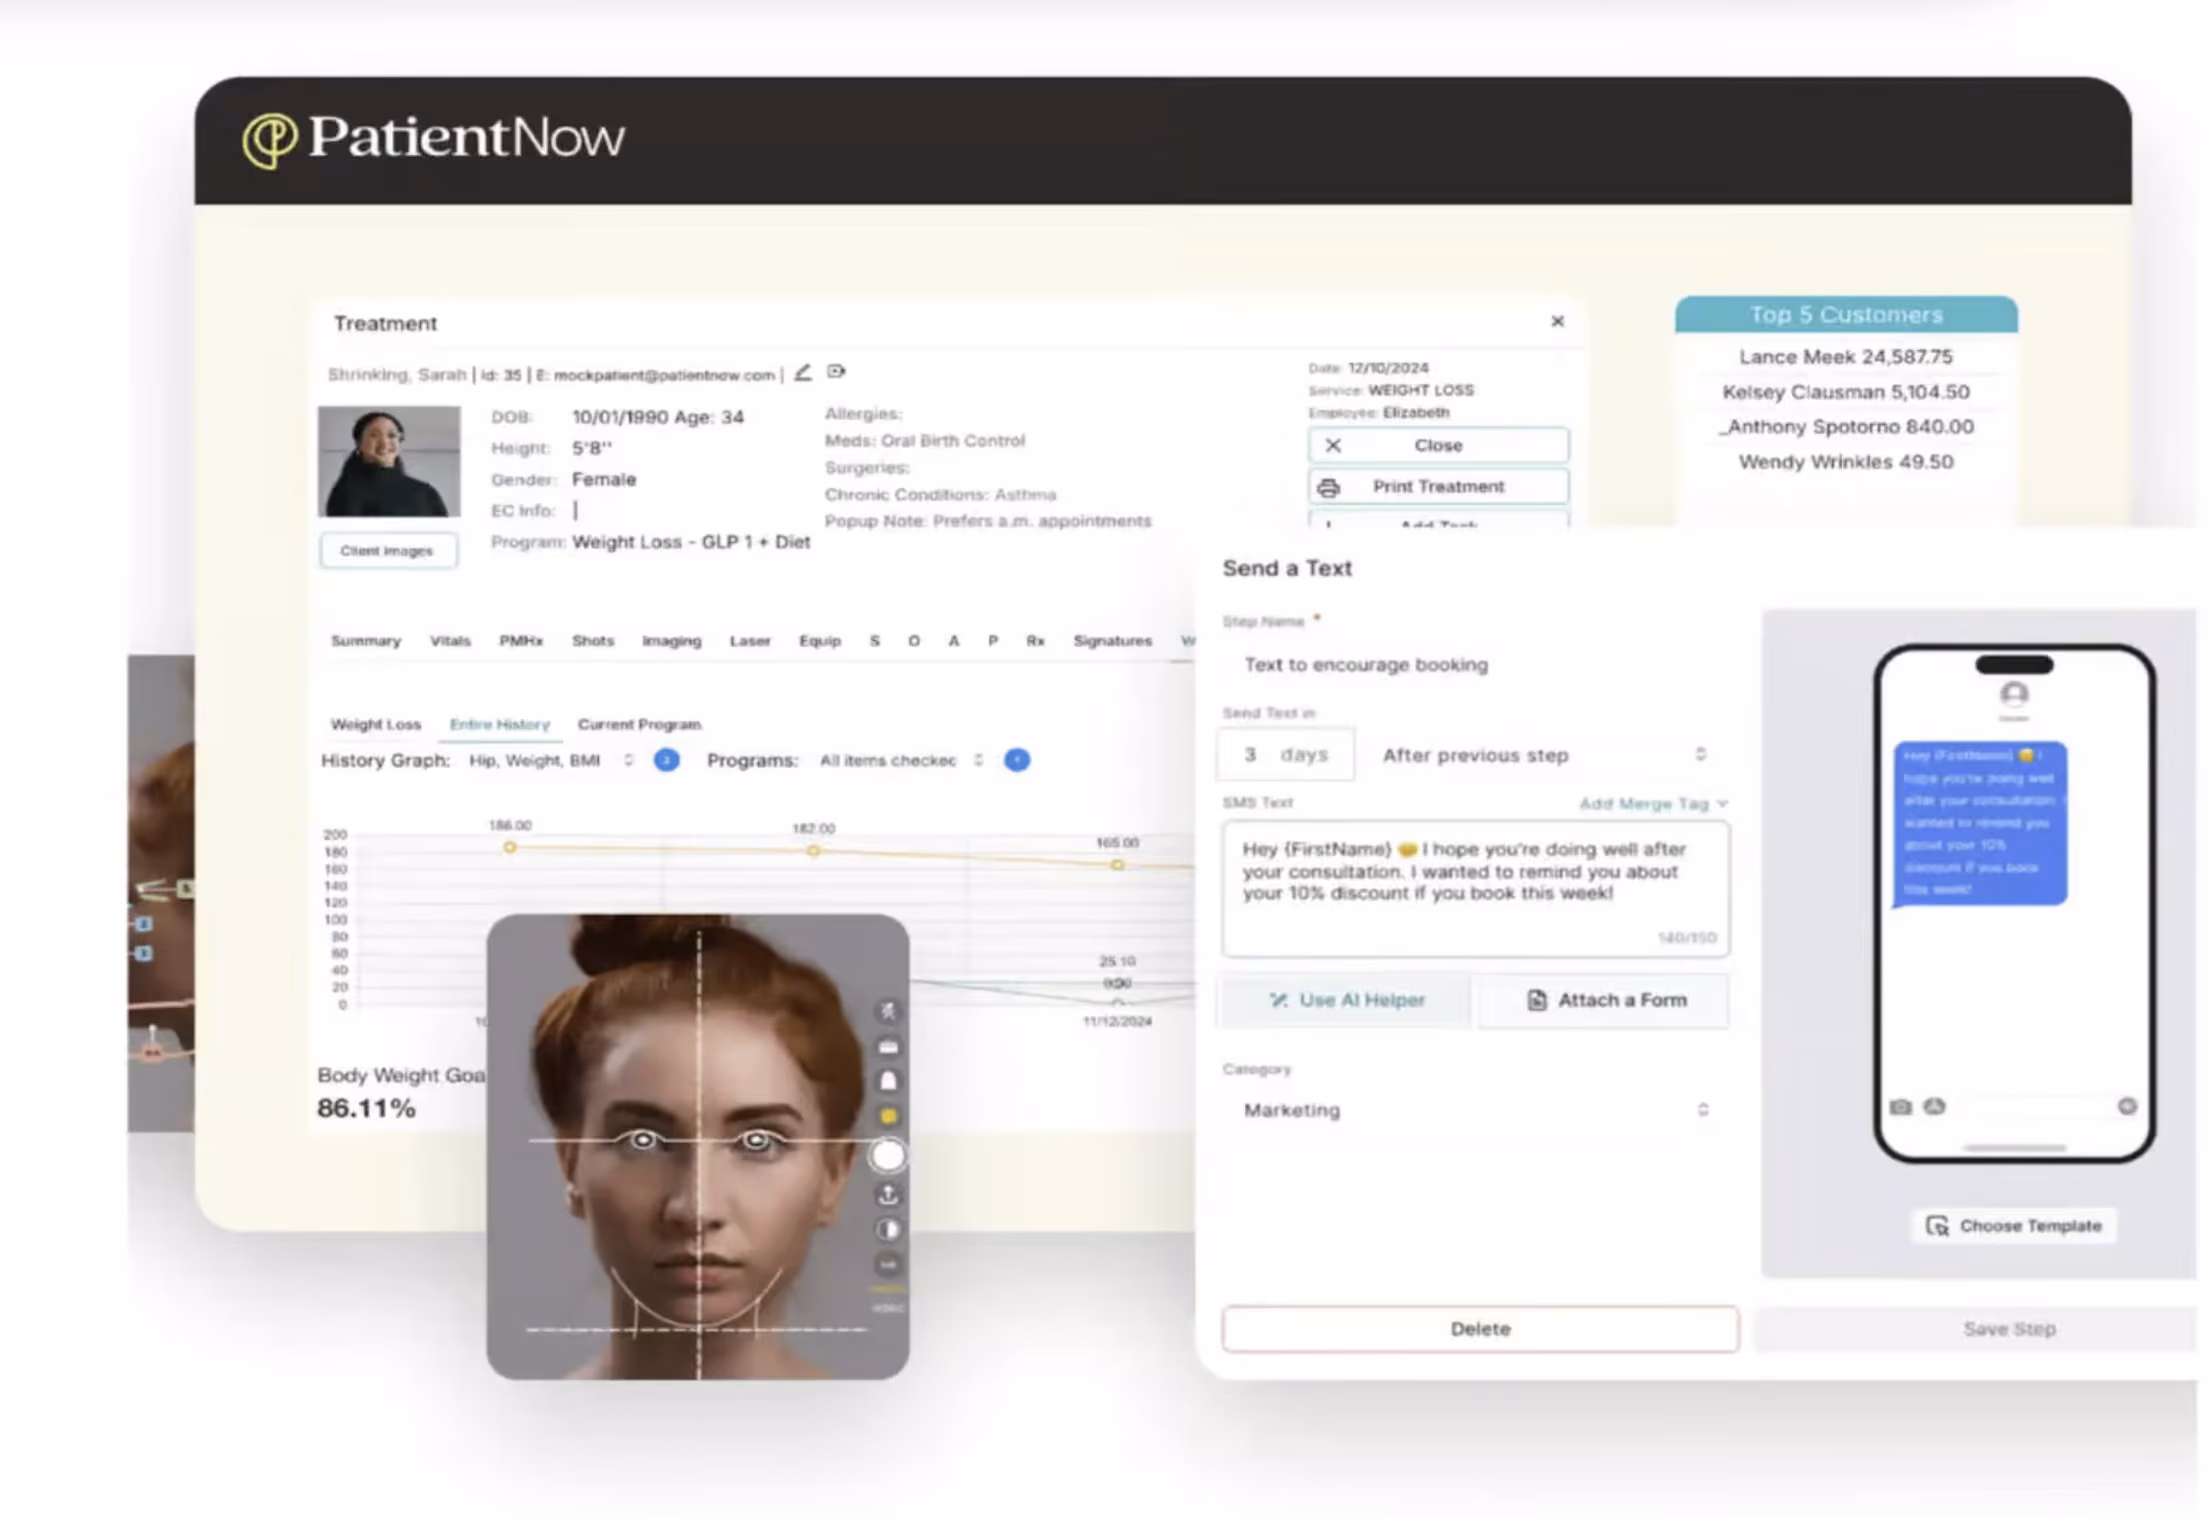The width and height of the screenshot is (2208, 1522).
Task: Click the 182.00 data point on the graph
Action: coord(814,851)
